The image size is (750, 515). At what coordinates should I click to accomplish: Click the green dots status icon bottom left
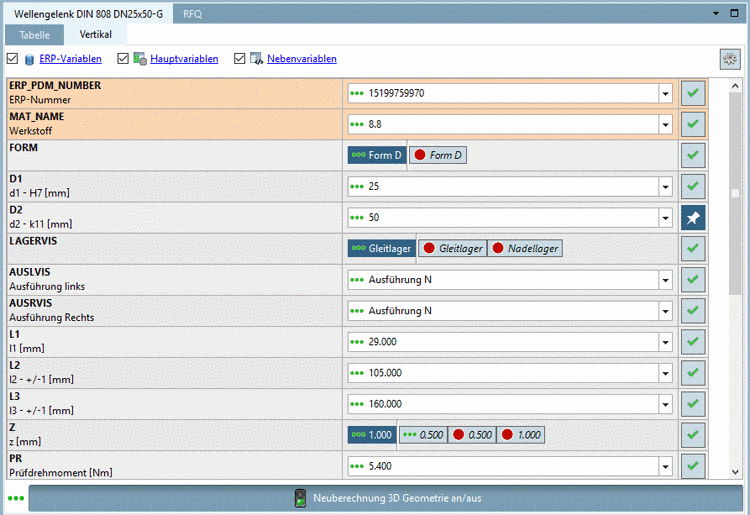click(16, 498)
